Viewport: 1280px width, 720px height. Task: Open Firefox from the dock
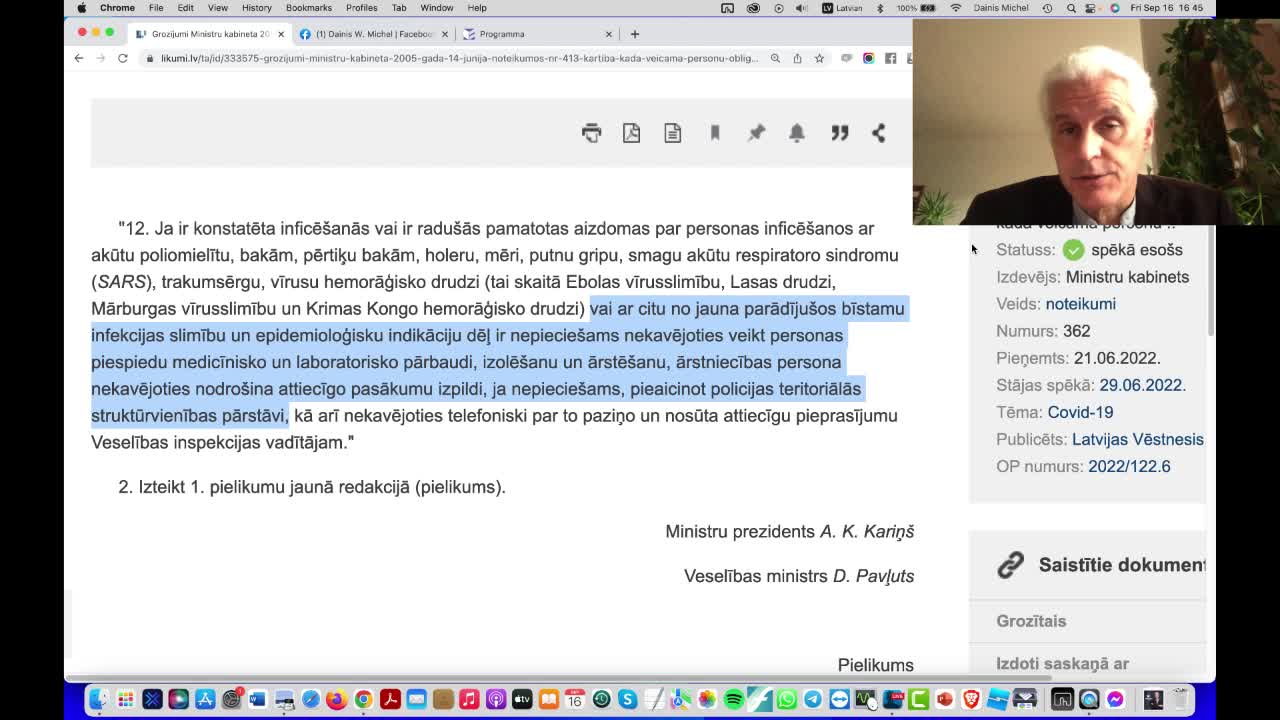pos(337,699)
